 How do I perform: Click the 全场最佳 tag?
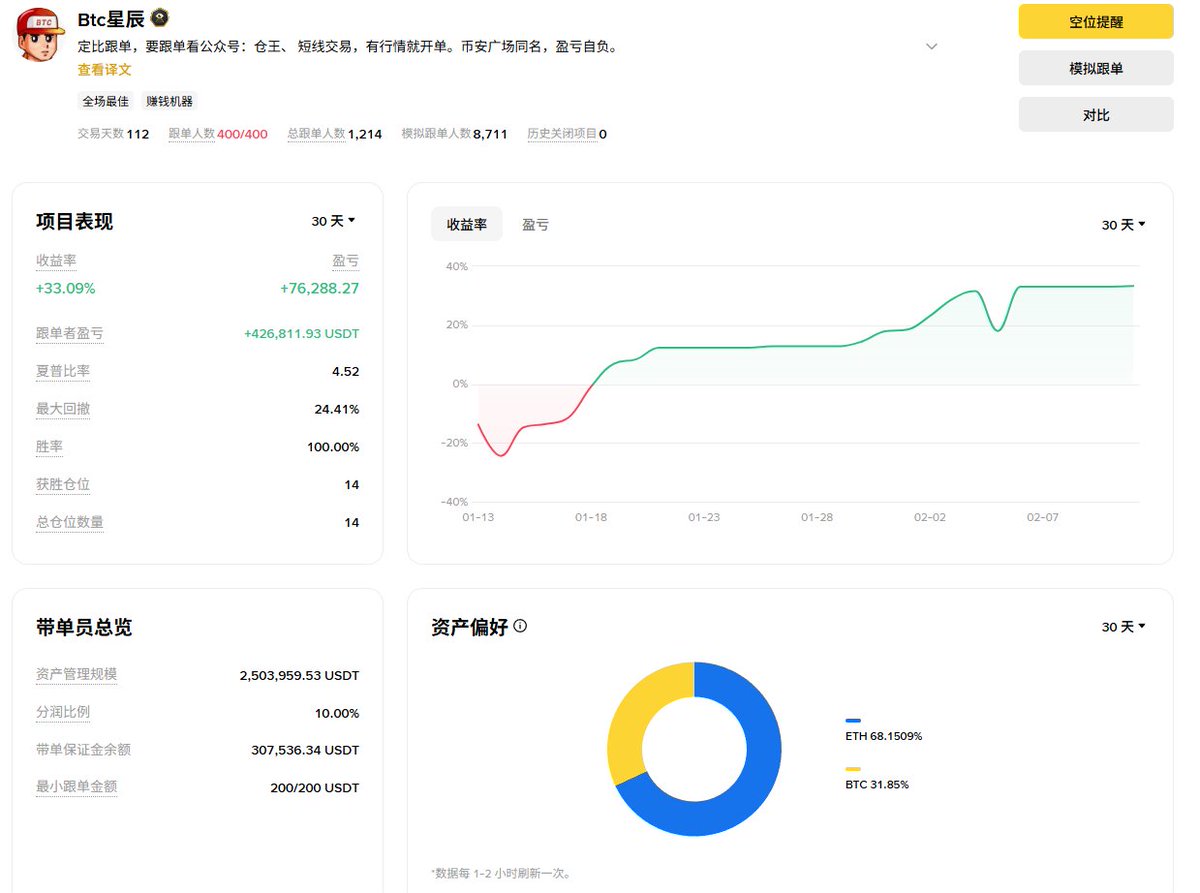106,101
